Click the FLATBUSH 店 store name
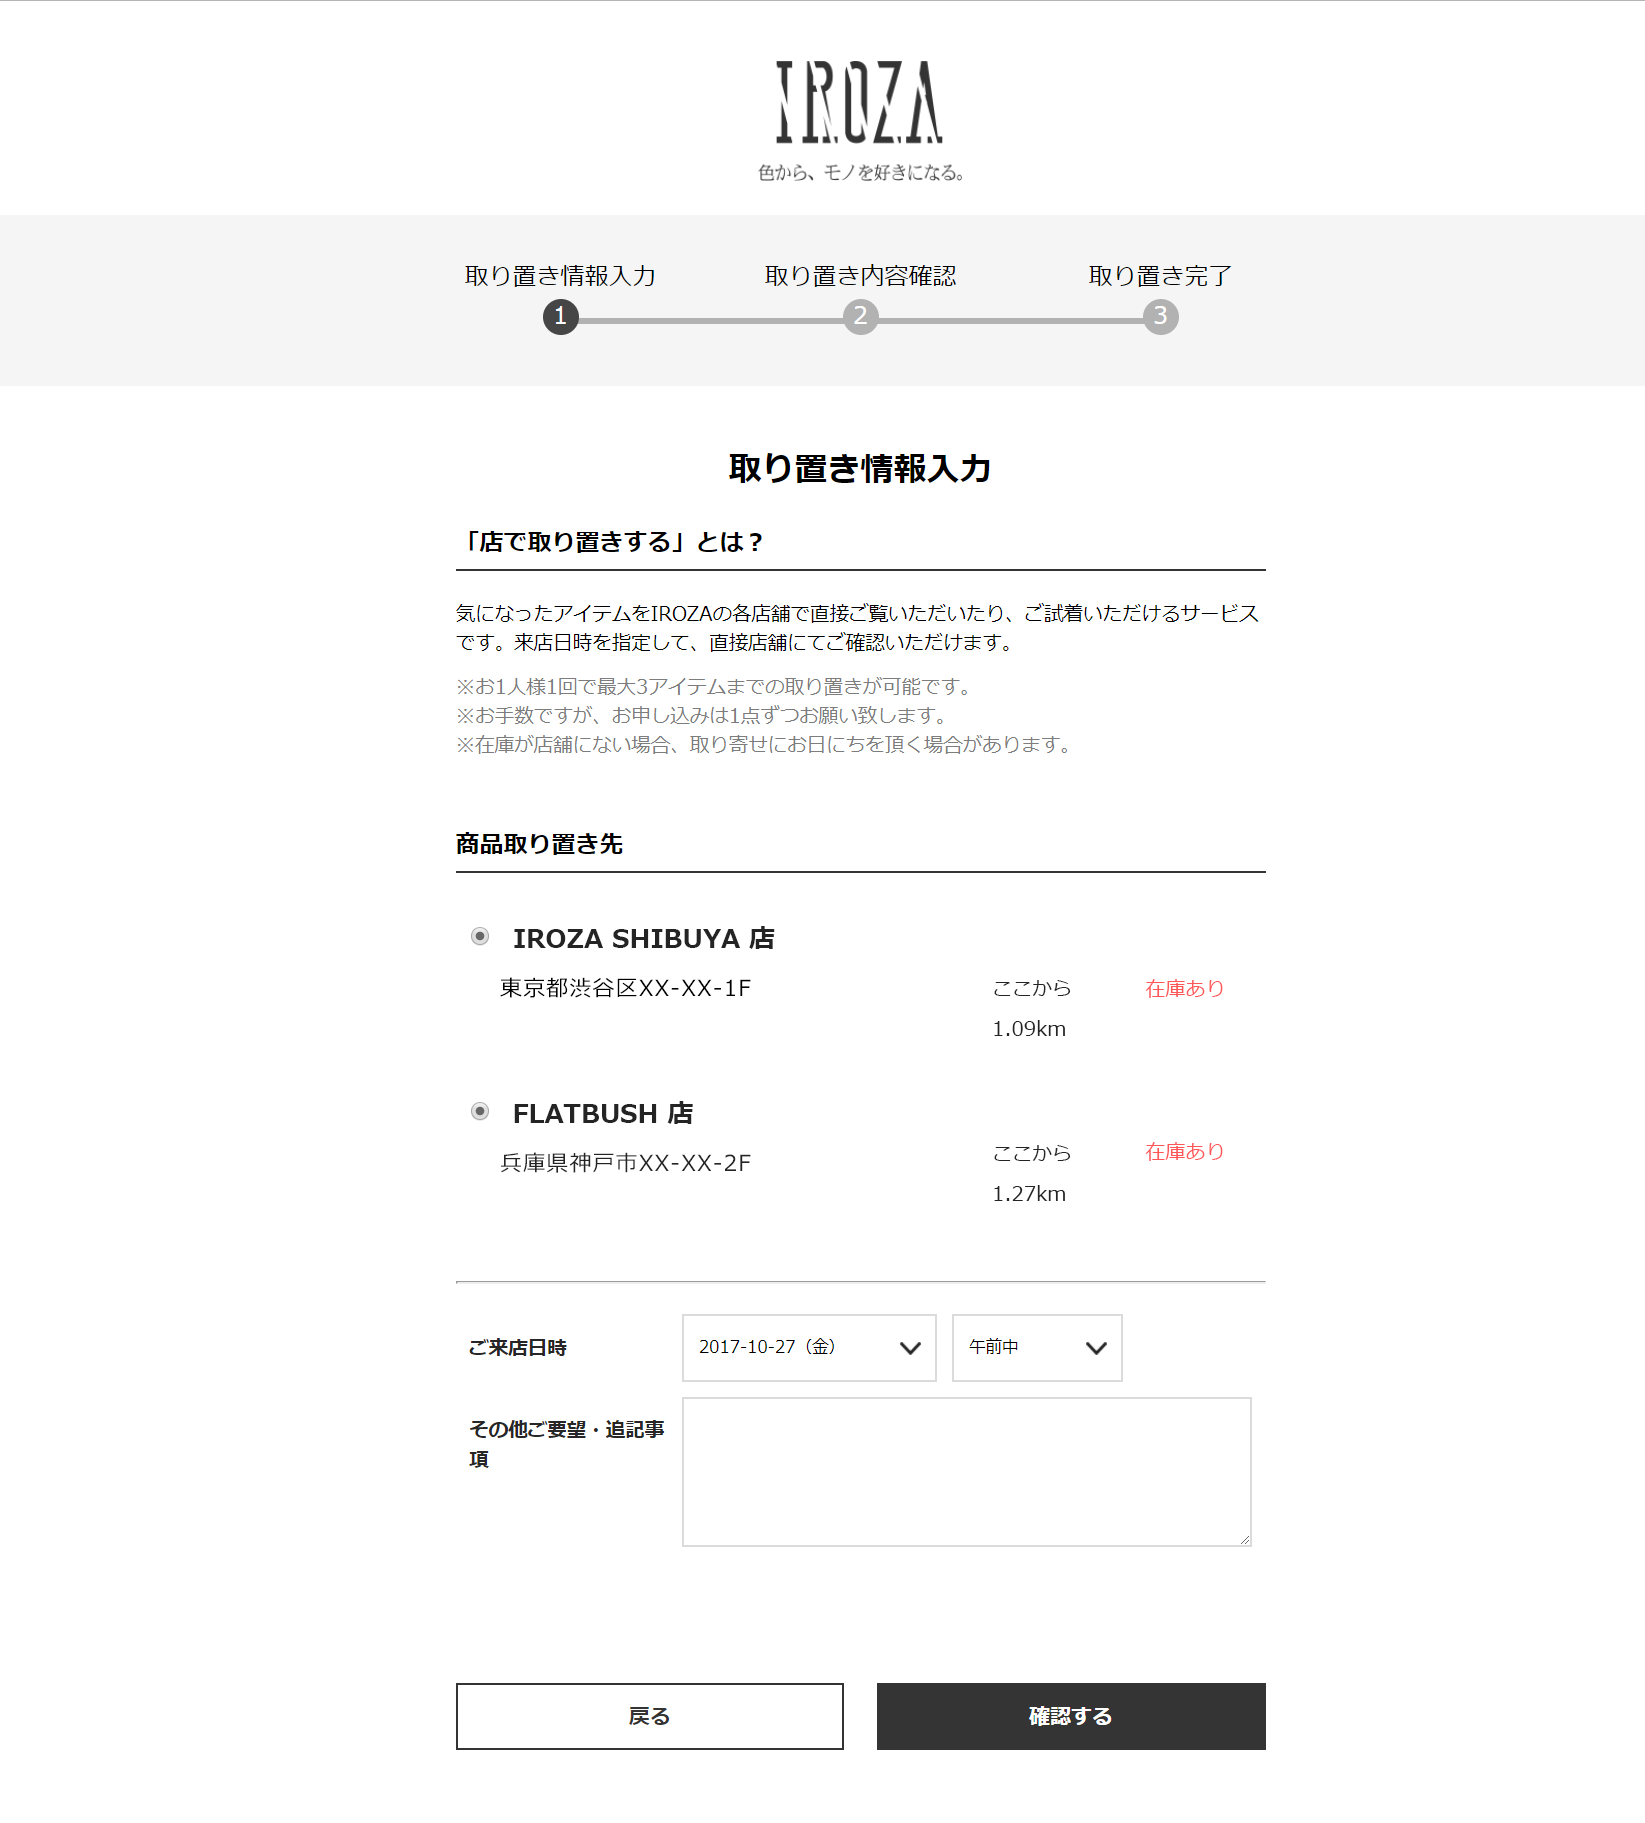The height and width of the screenshot is (1823, 1645). [603, 1113]
